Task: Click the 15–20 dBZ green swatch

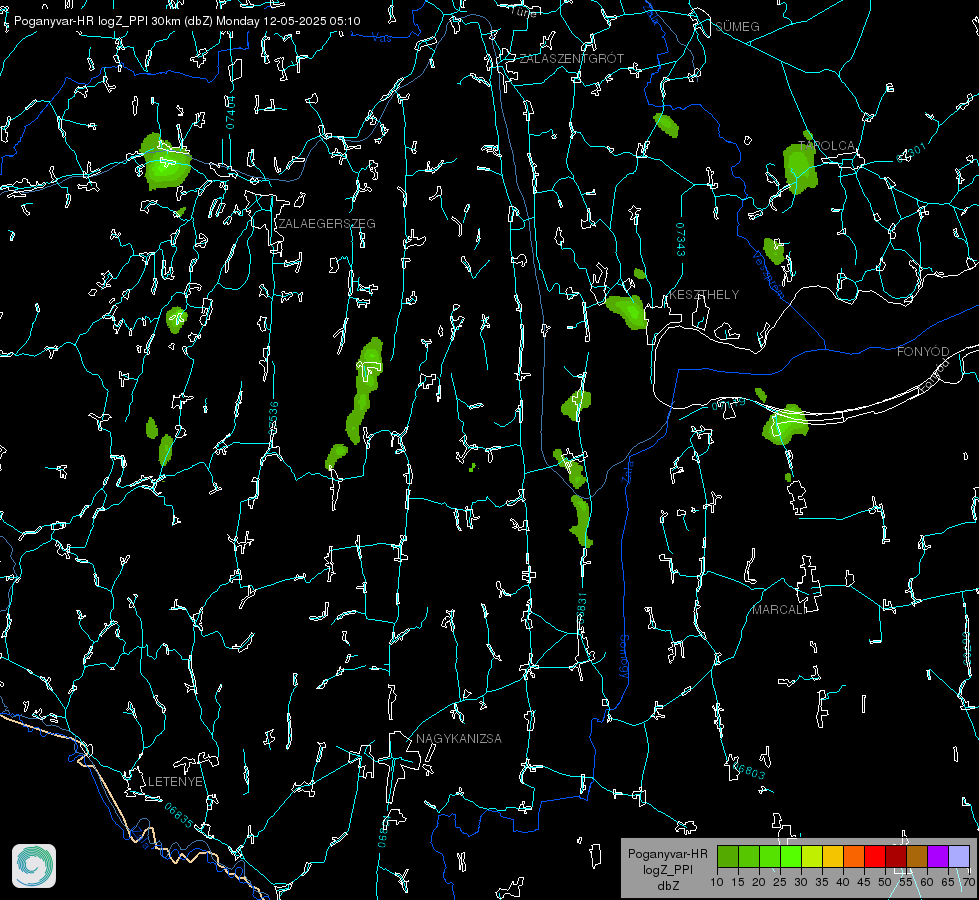Action: 749,856
